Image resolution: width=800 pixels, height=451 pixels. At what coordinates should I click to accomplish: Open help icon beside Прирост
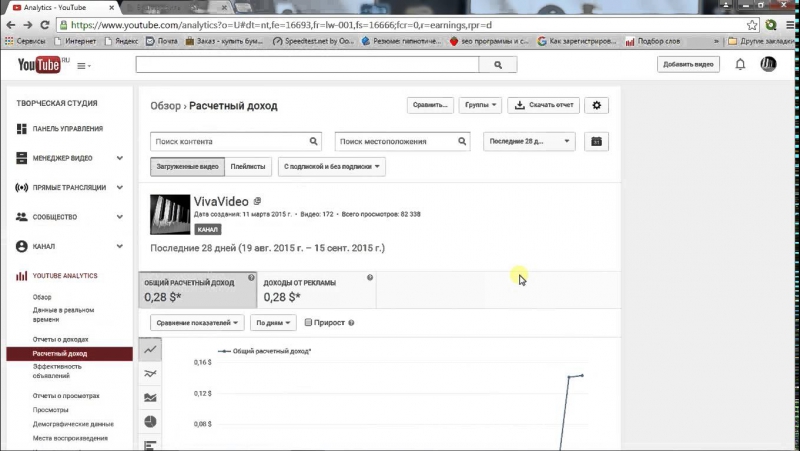pos(351,323)
